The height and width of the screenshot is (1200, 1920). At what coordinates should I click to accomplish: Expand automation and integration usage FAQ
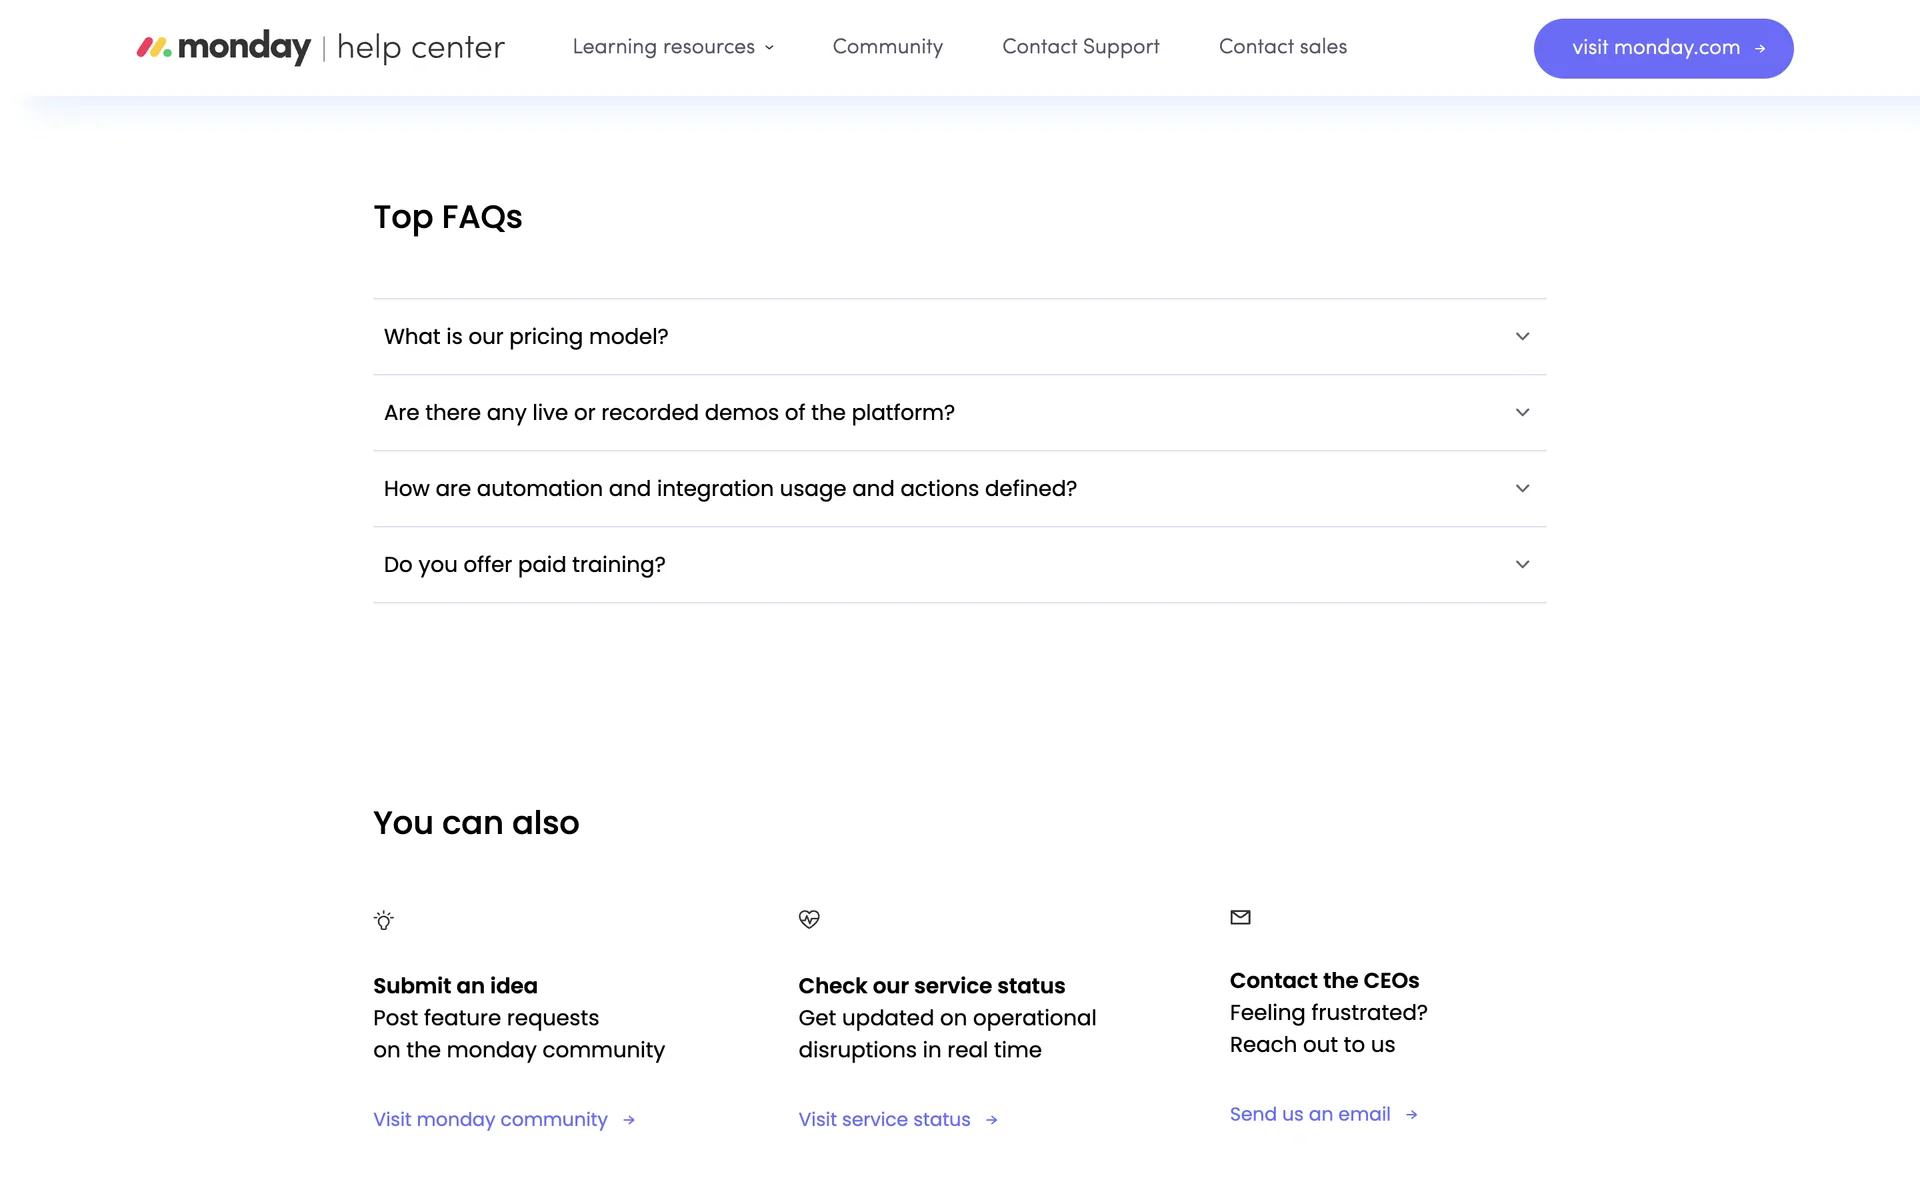tap(1522, 489)
